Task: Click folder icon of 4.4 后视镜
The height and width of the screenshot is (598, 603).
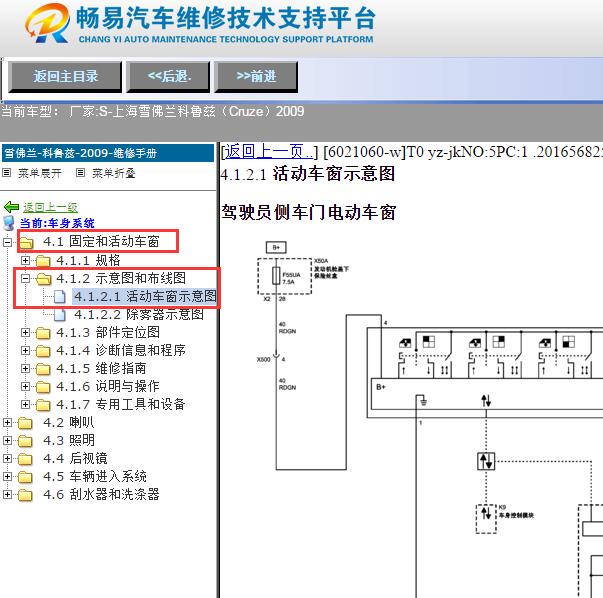Action: coord(25,458)
